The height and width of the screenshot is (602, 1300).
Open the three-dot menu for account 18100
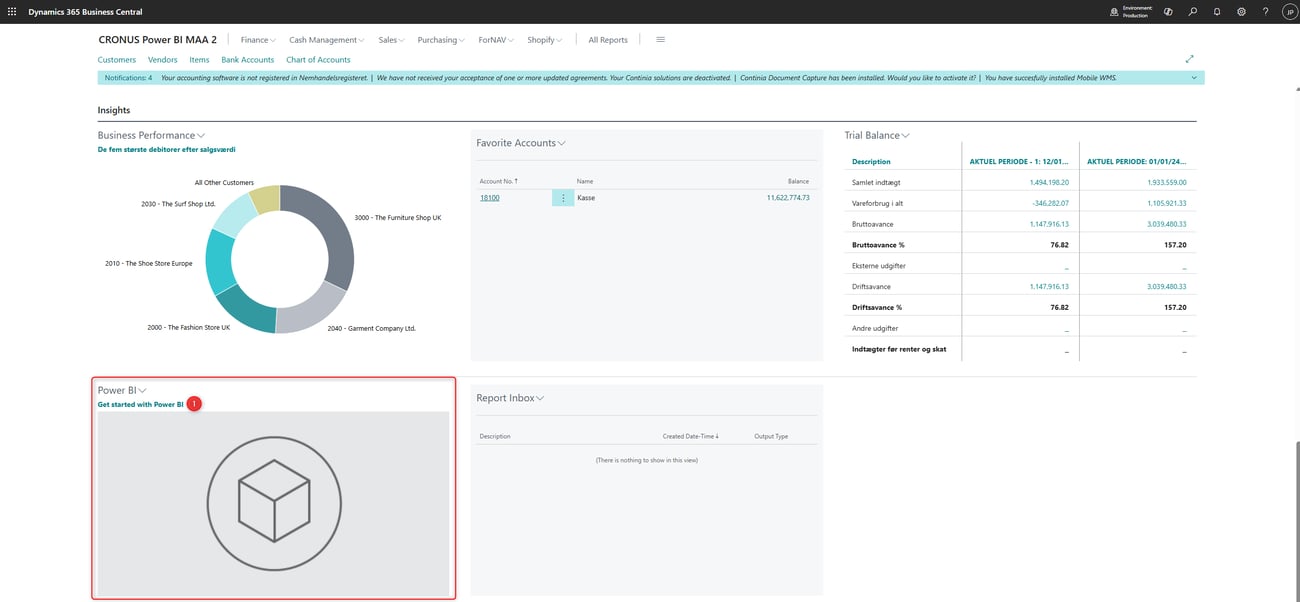click(x=563, y=198)
